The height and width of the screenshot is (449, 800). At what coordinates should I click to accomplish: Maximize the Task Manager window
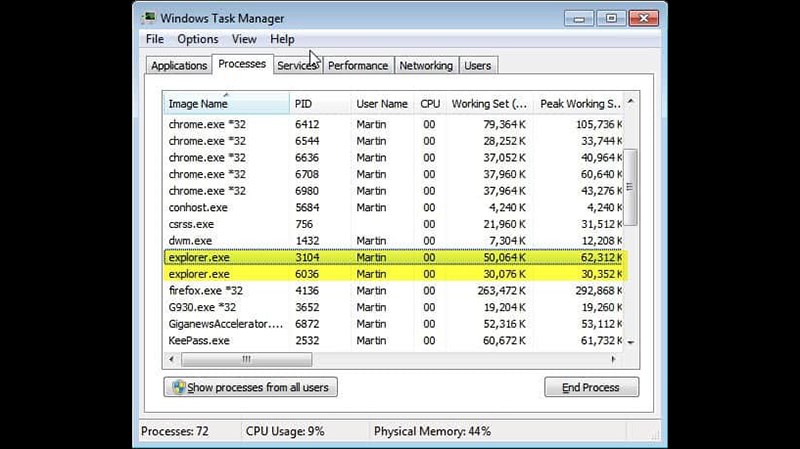(x=610, y=18)
